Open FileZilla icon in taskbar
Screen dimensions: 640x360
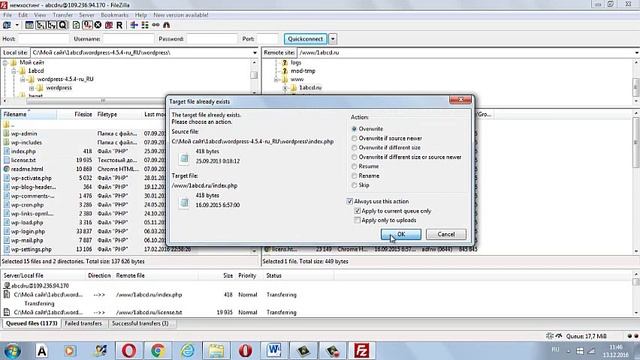(362, 351)
